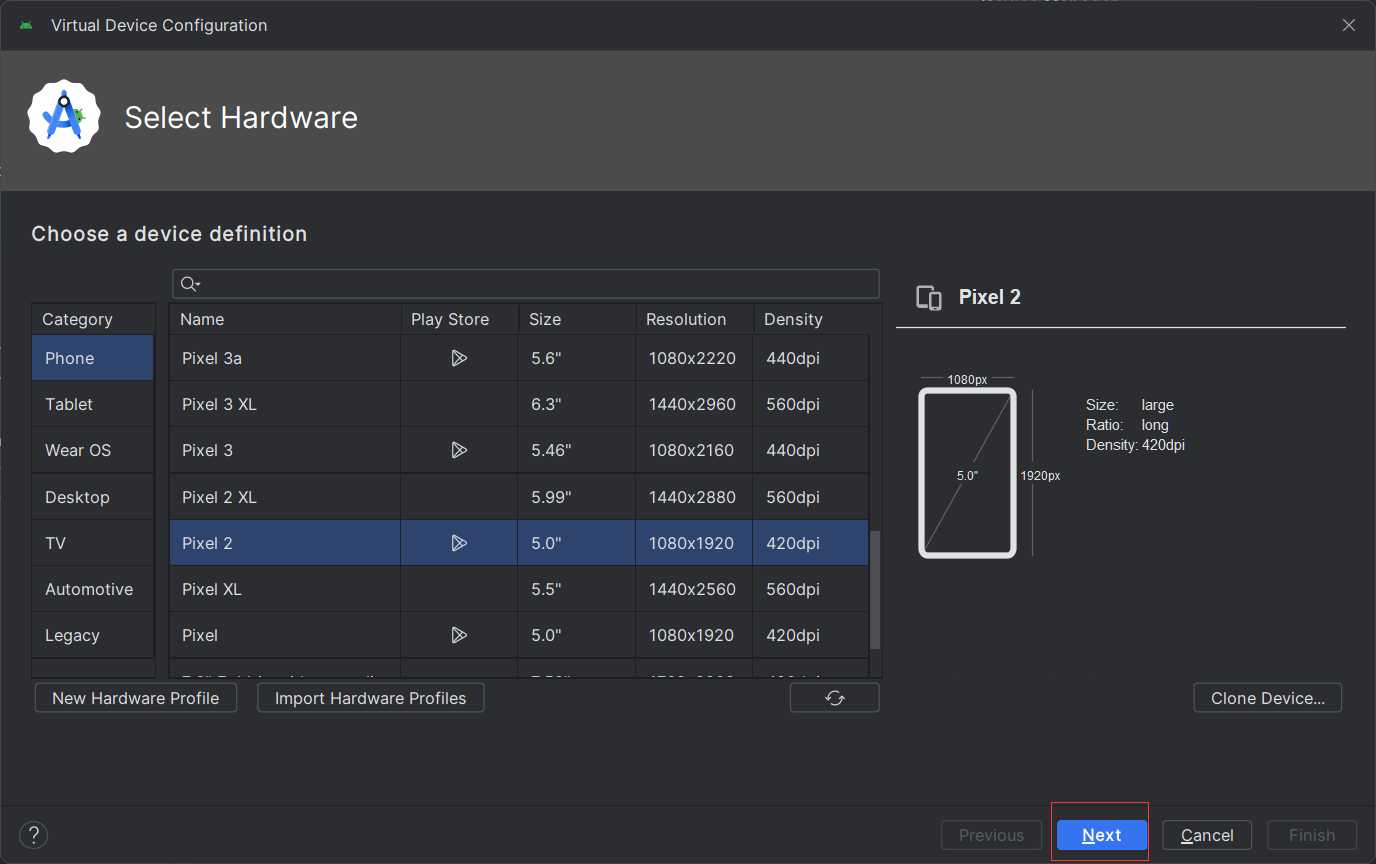This screenshot has height=864, width=1376.
Task: Select the Legacy category
Action: [93, 635]
